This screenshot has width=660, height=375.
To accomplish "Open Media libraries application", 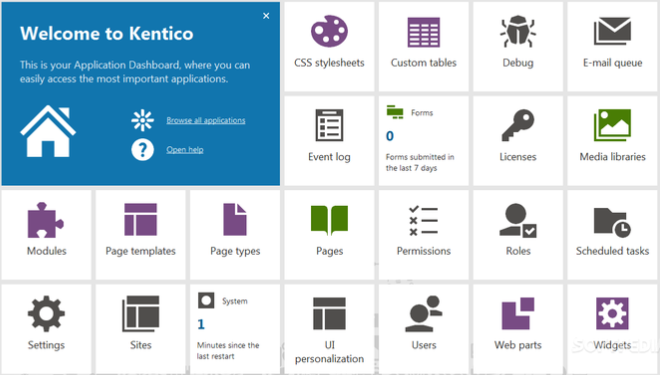I will pos(612,141).
